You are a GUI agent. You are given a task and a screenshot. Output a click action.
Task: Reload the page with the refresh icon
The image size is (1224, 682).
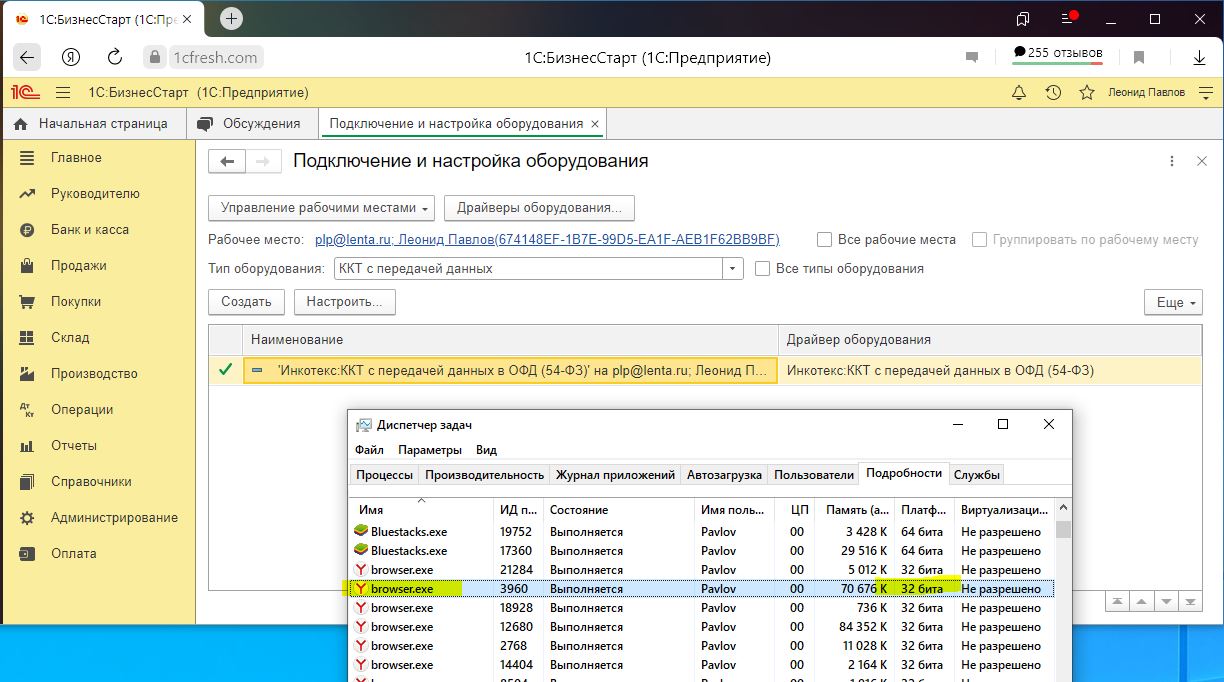coord(114,57)
